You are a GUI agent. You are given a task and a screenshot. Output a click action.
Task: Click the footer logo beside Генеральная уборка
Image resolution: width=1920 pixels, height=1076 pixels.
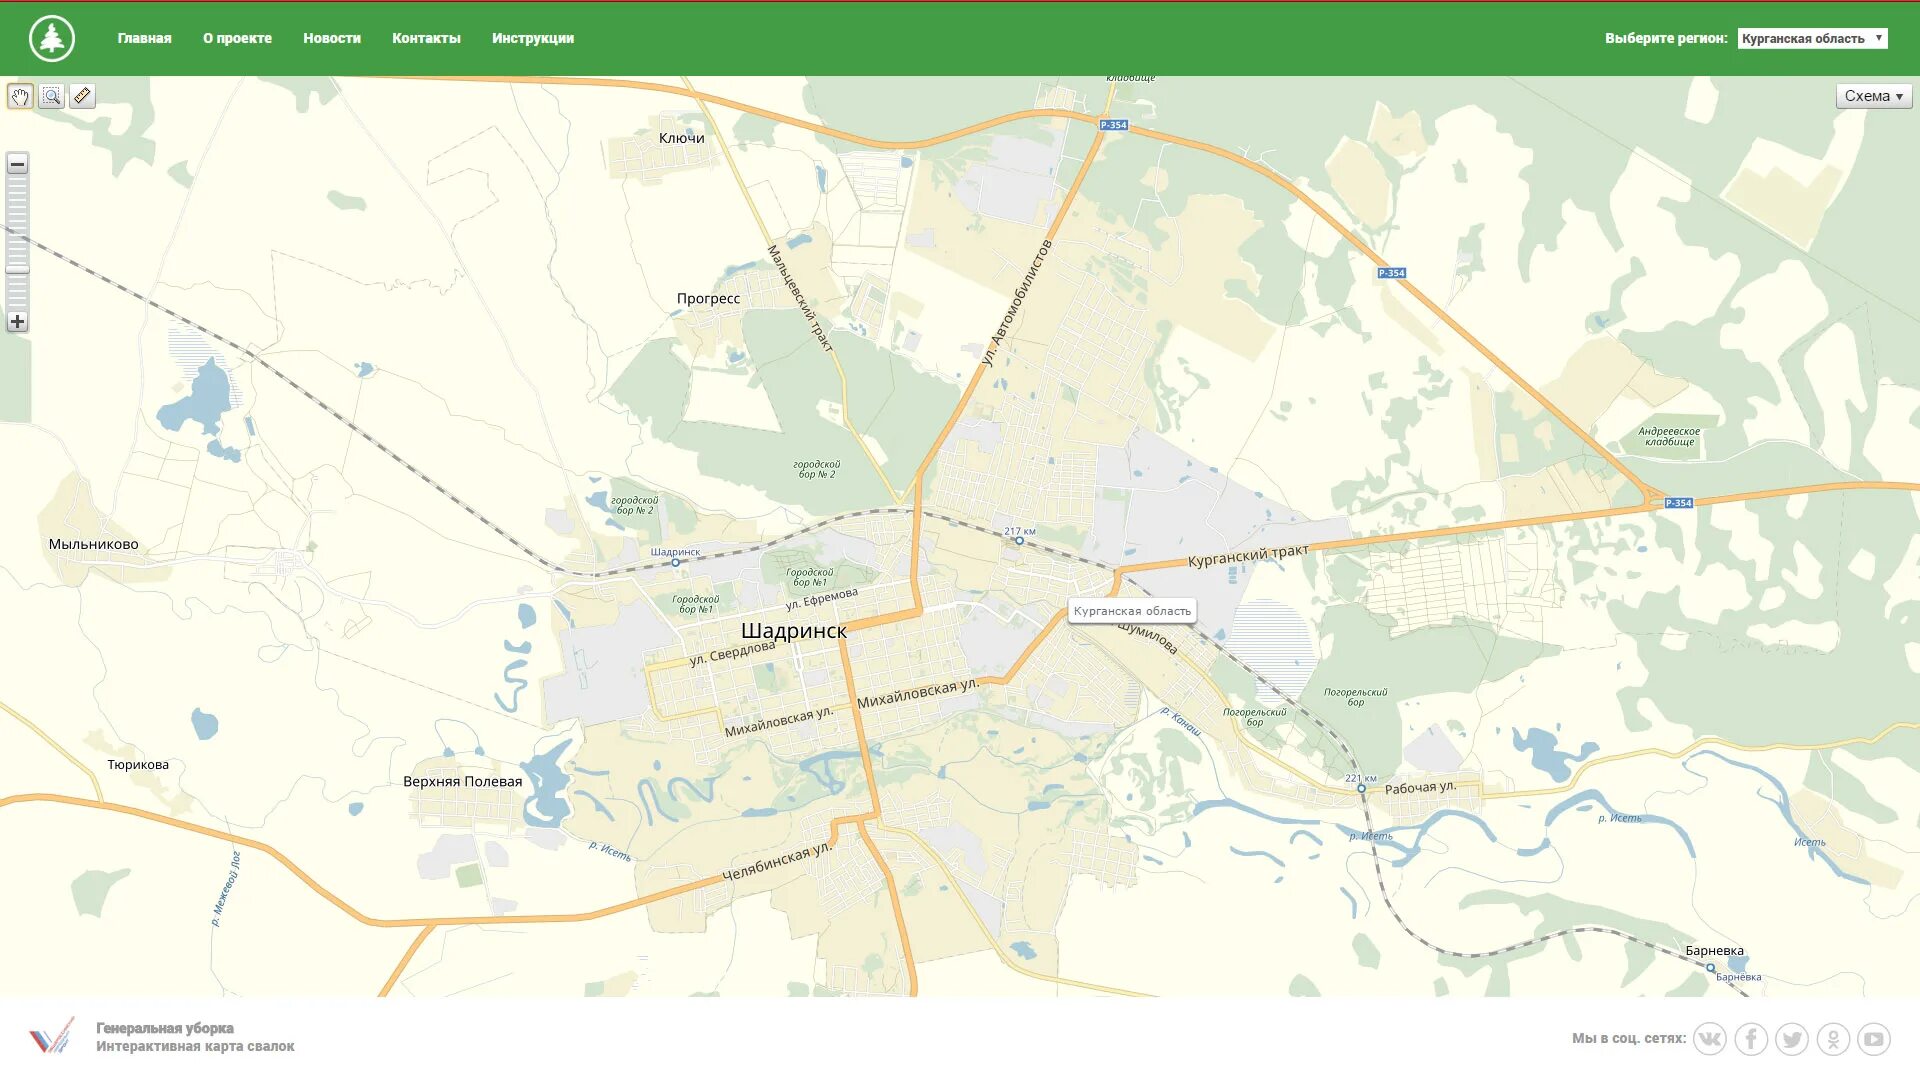click(x=51, y=1037)
